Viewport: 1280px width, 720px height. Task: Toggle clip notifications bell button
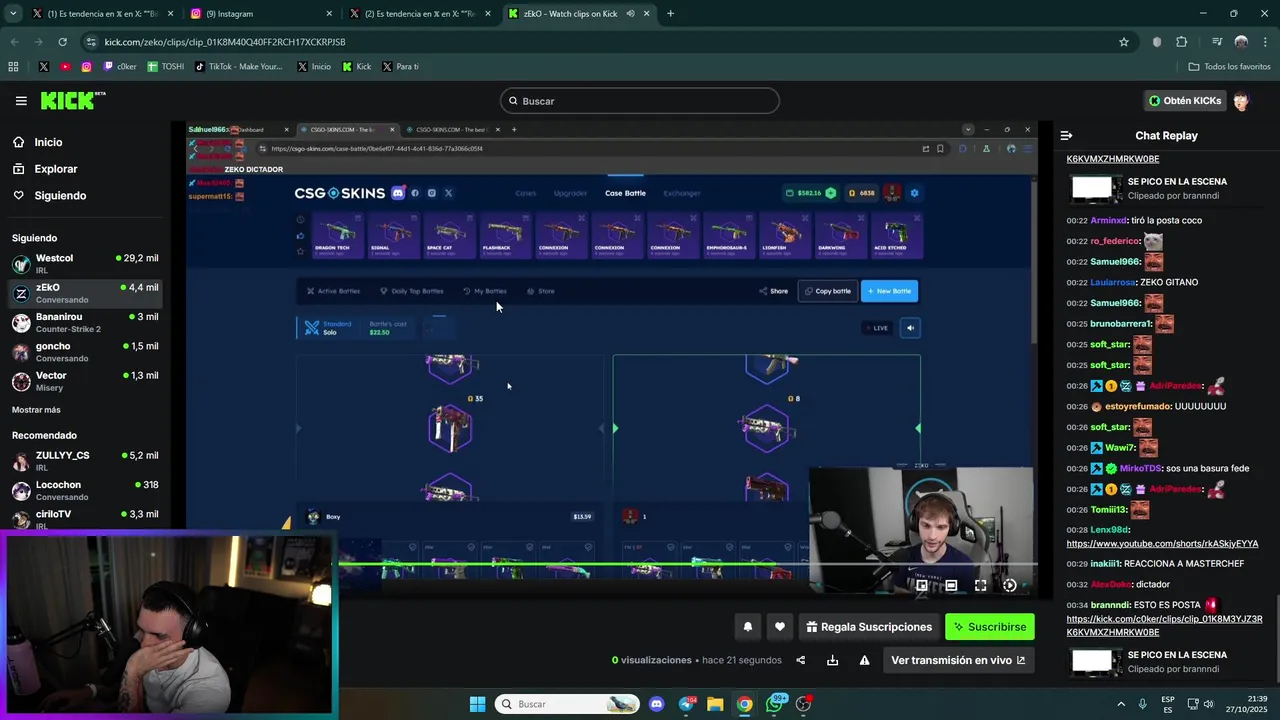[x=747, y=627]
